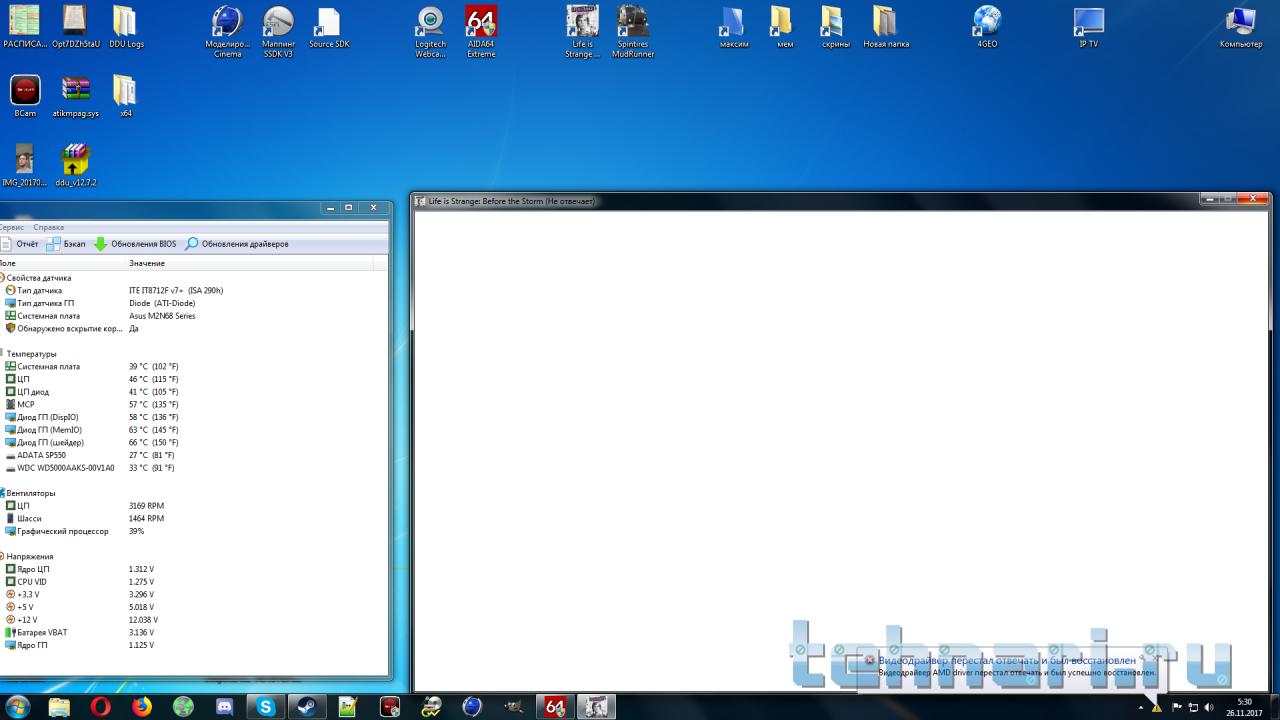Select the Source SDK desktop icon
1280x720 pixels.
328,28
